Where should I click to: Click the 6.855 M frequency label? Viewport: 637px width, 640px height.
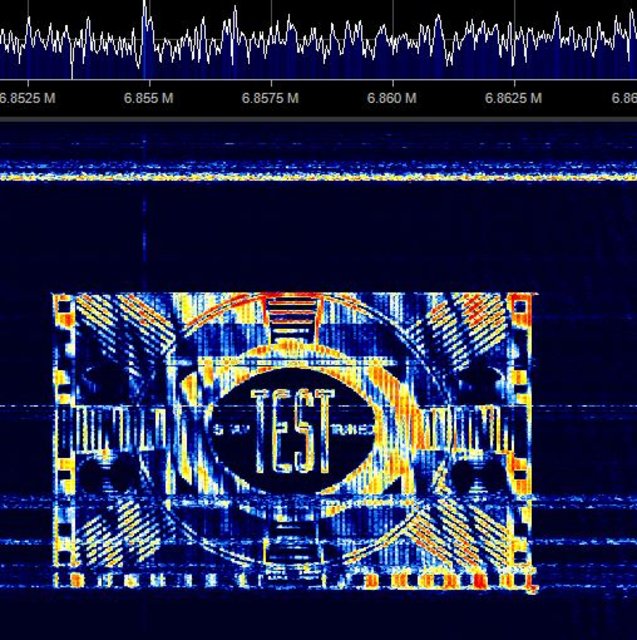[149, 98]
